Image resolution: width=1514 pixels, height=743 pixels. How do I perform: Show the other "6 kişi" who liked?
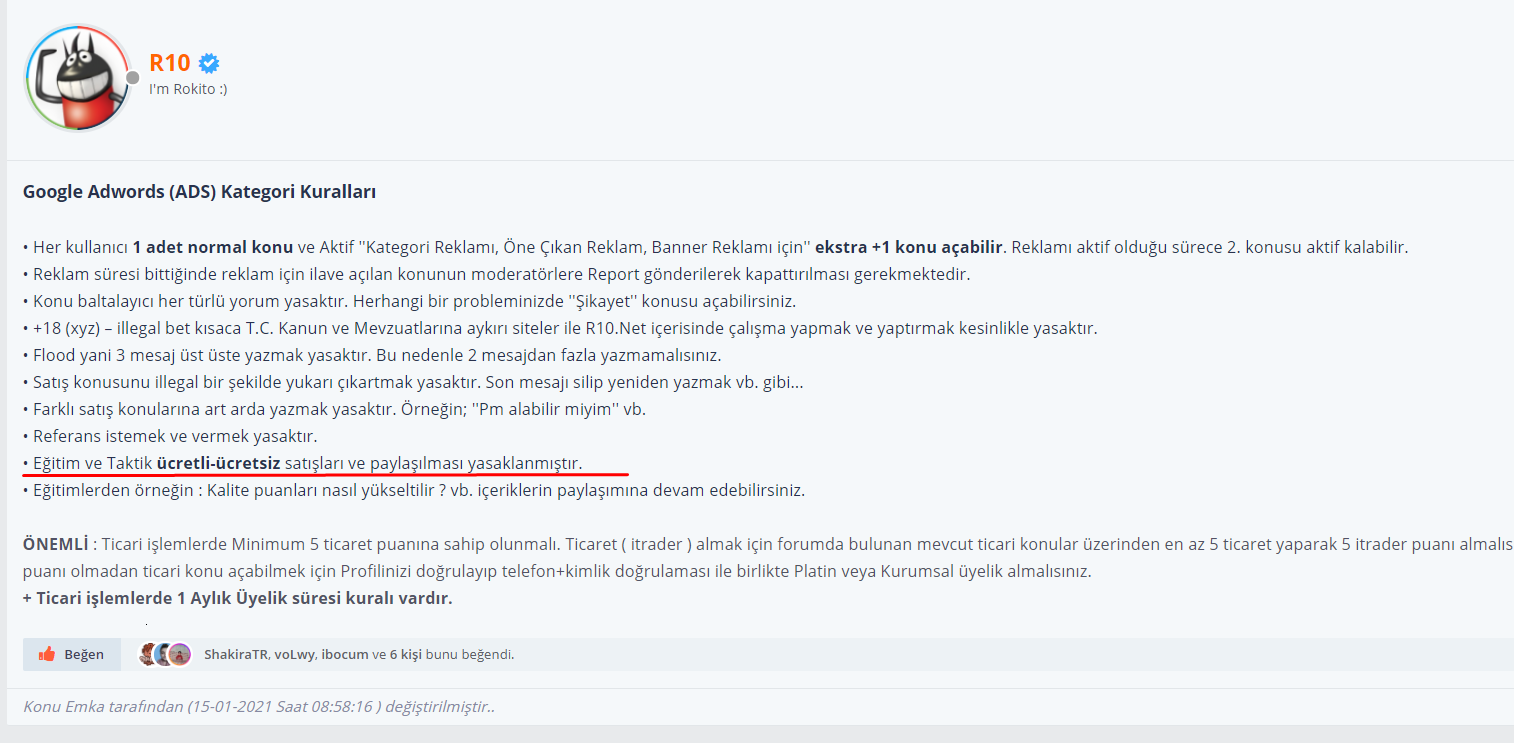click(x=406, y=655)
